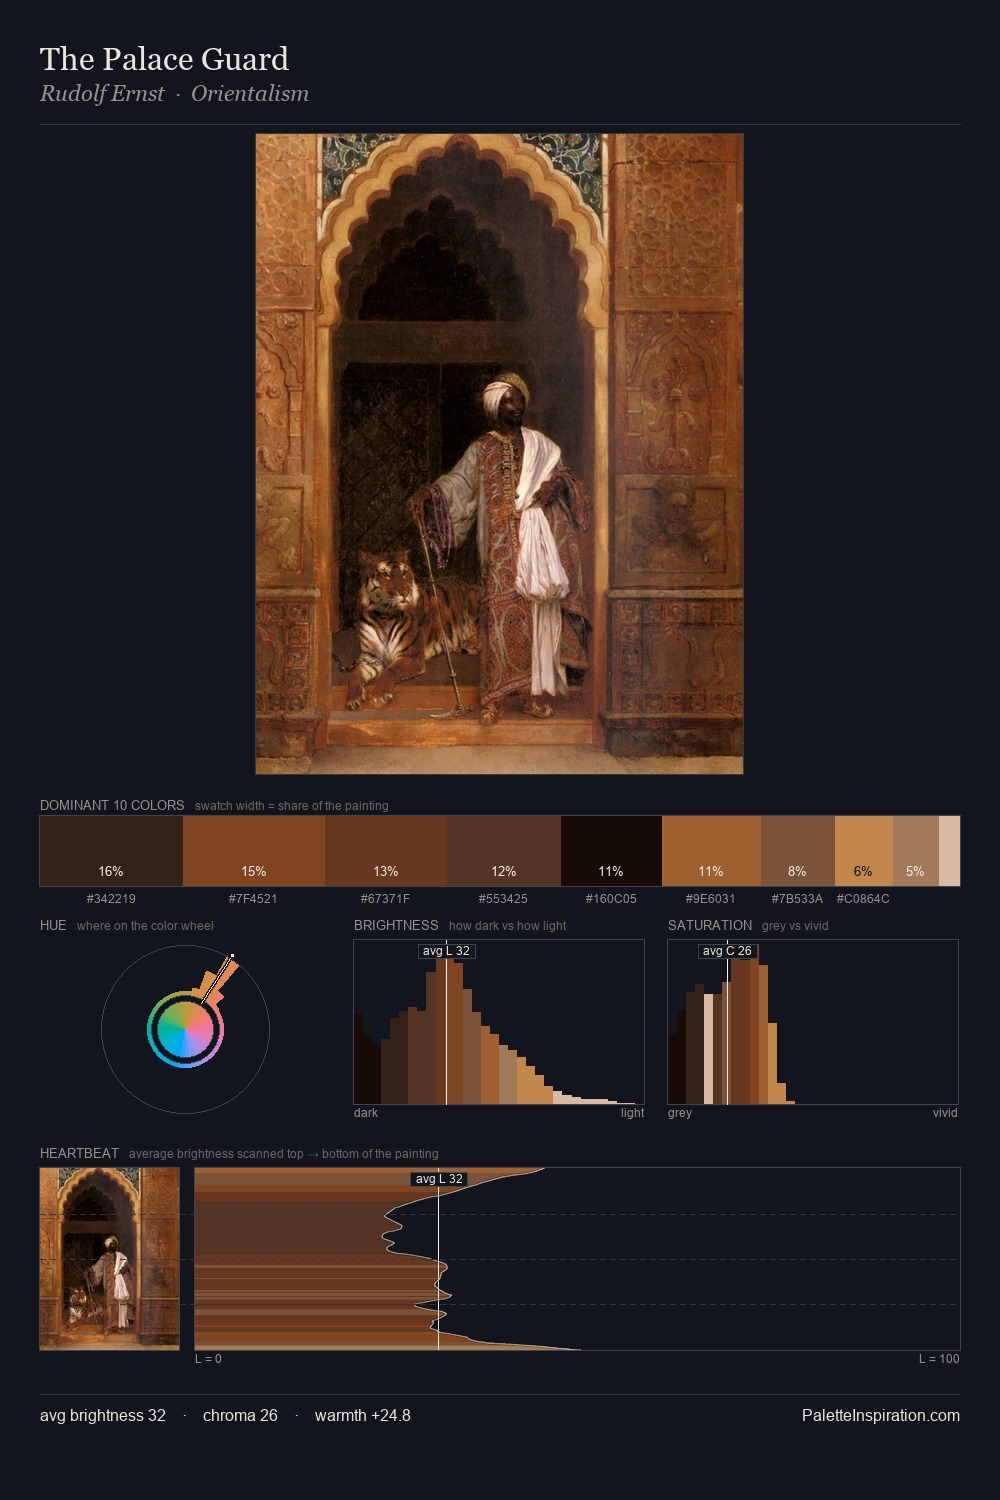This screenshot has height=1500, width=1000.
Task: Click the 5% taupe swatch
Action: pos(916,851)
